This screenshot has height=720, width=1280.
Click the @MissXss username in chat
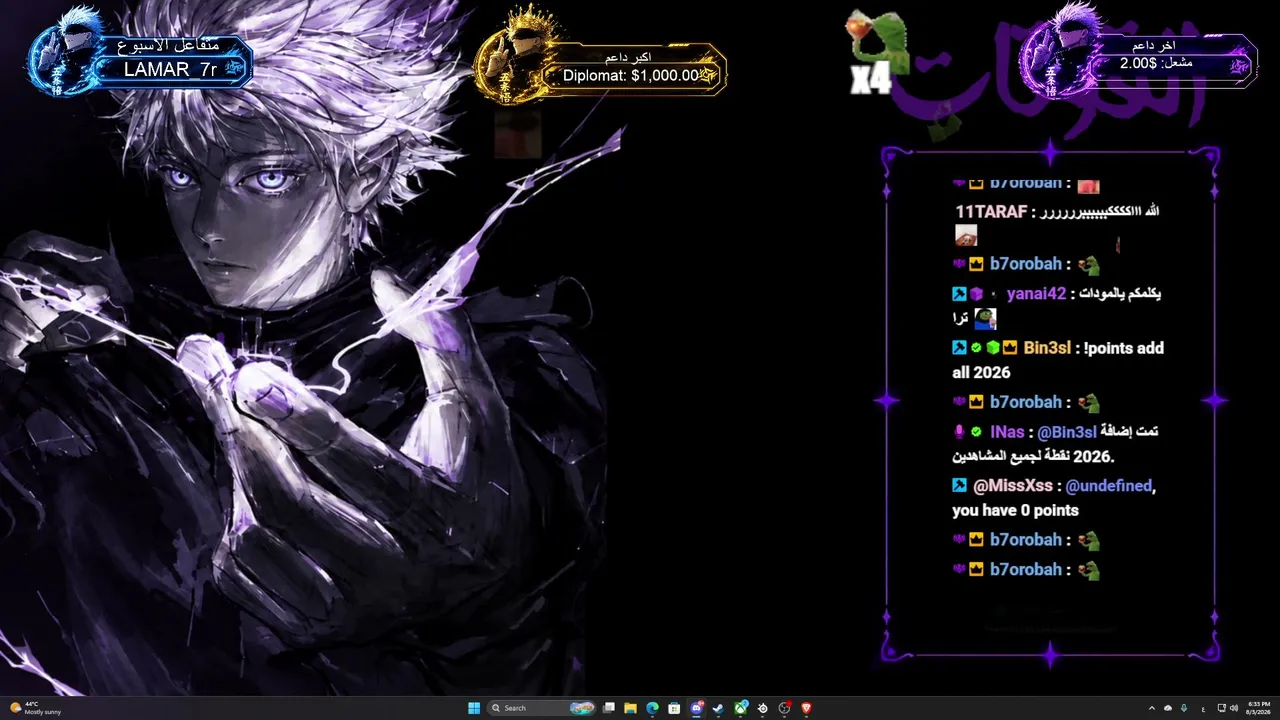1013,486
